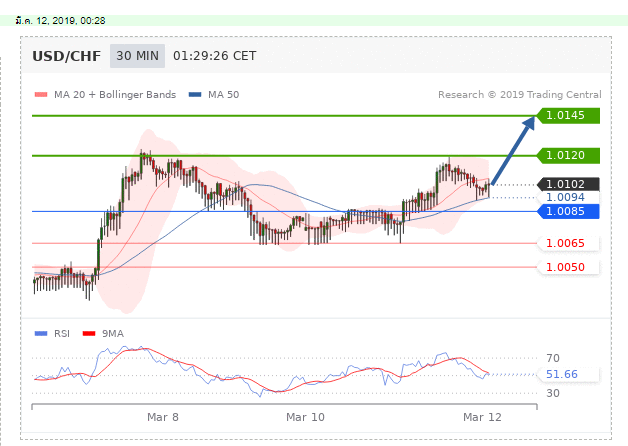Click the 51.66 RSI value
Image resolution: width=628 pixels, height=446 pixels.
[562, 374]
